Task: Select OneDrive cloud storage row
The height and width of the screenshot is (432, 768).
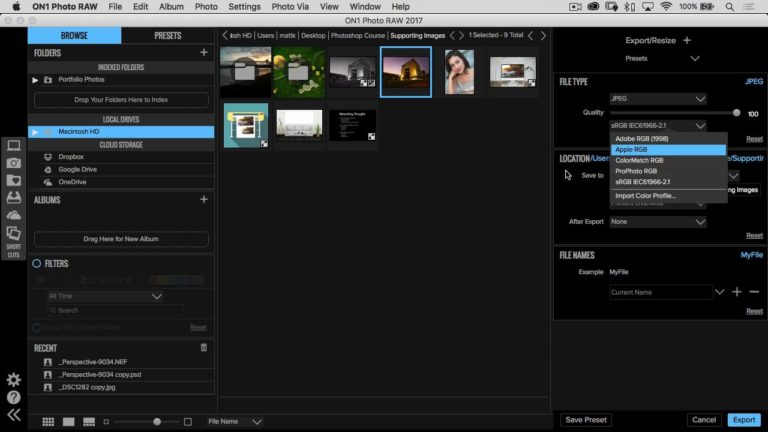Action: (x=121, y=182)
